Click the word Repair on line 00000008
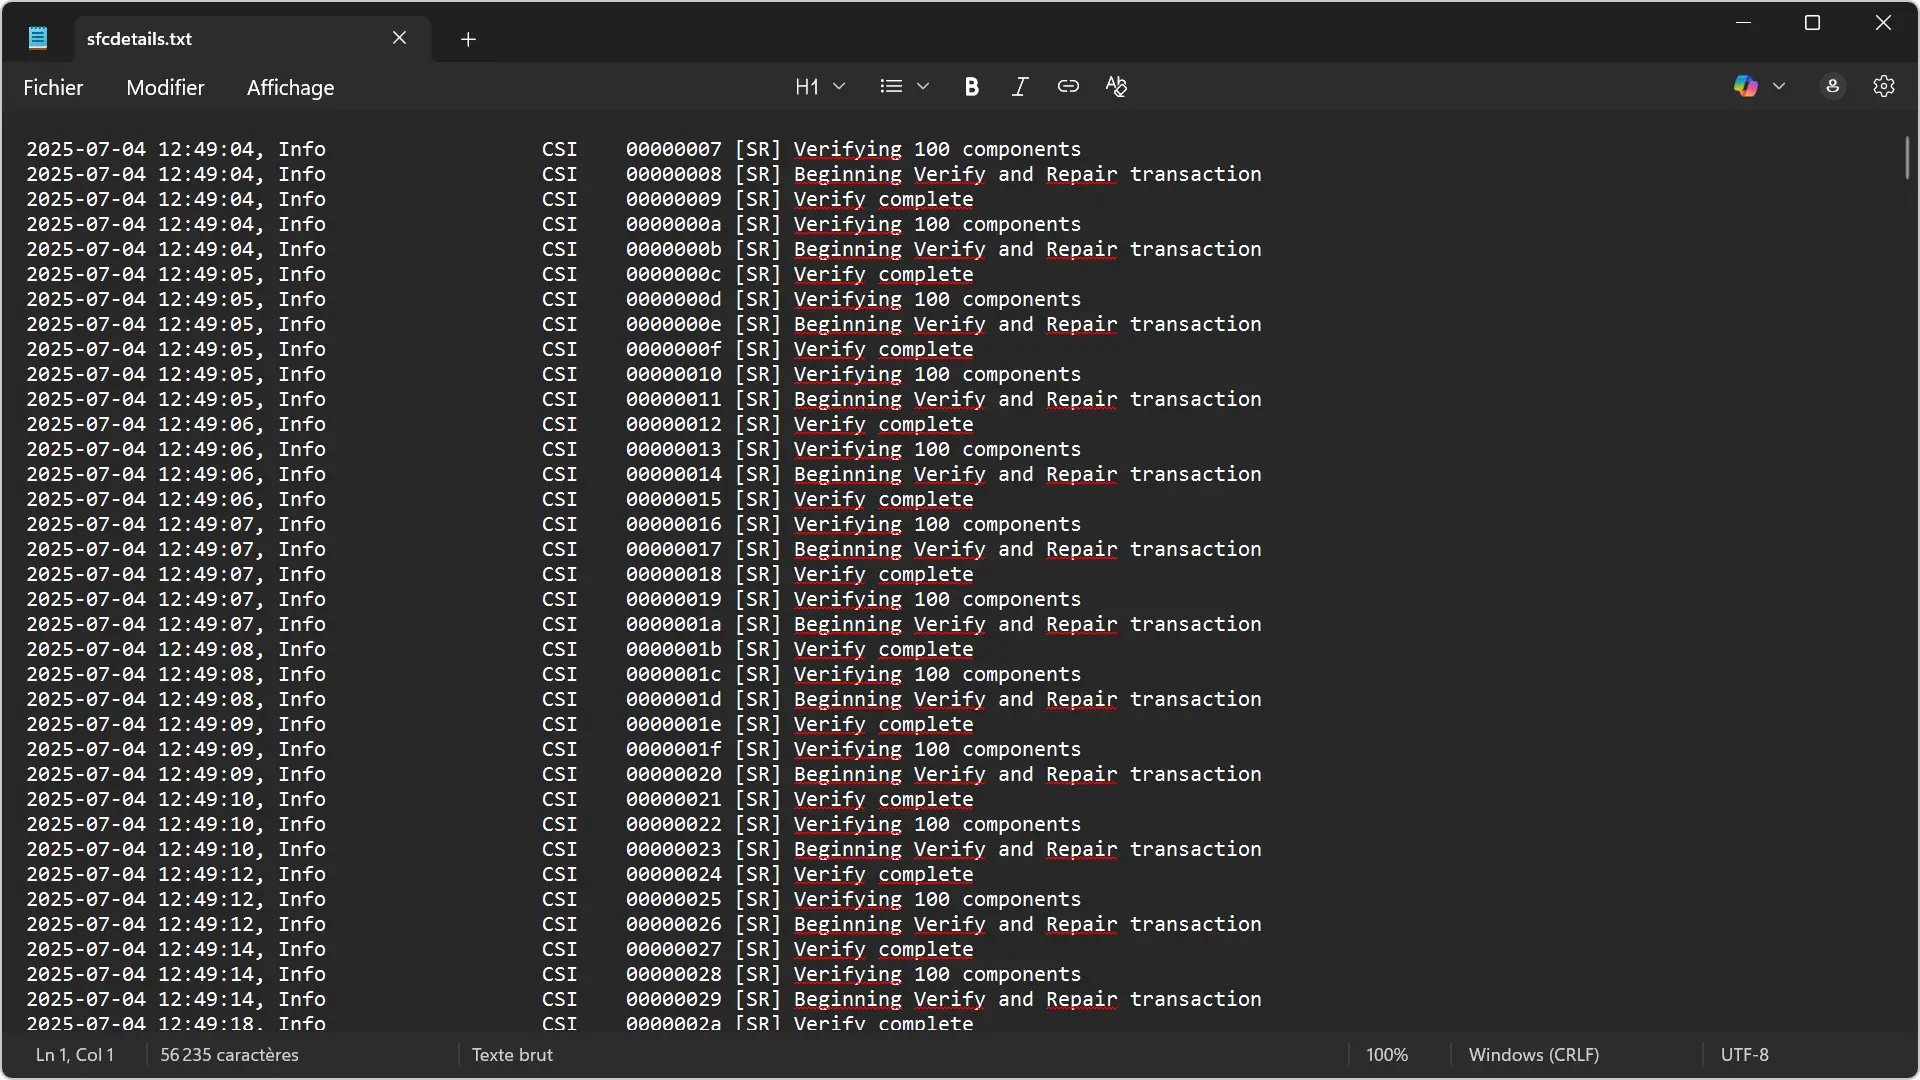Screen dimensions: 1920x1080 tap(1081, 174)
